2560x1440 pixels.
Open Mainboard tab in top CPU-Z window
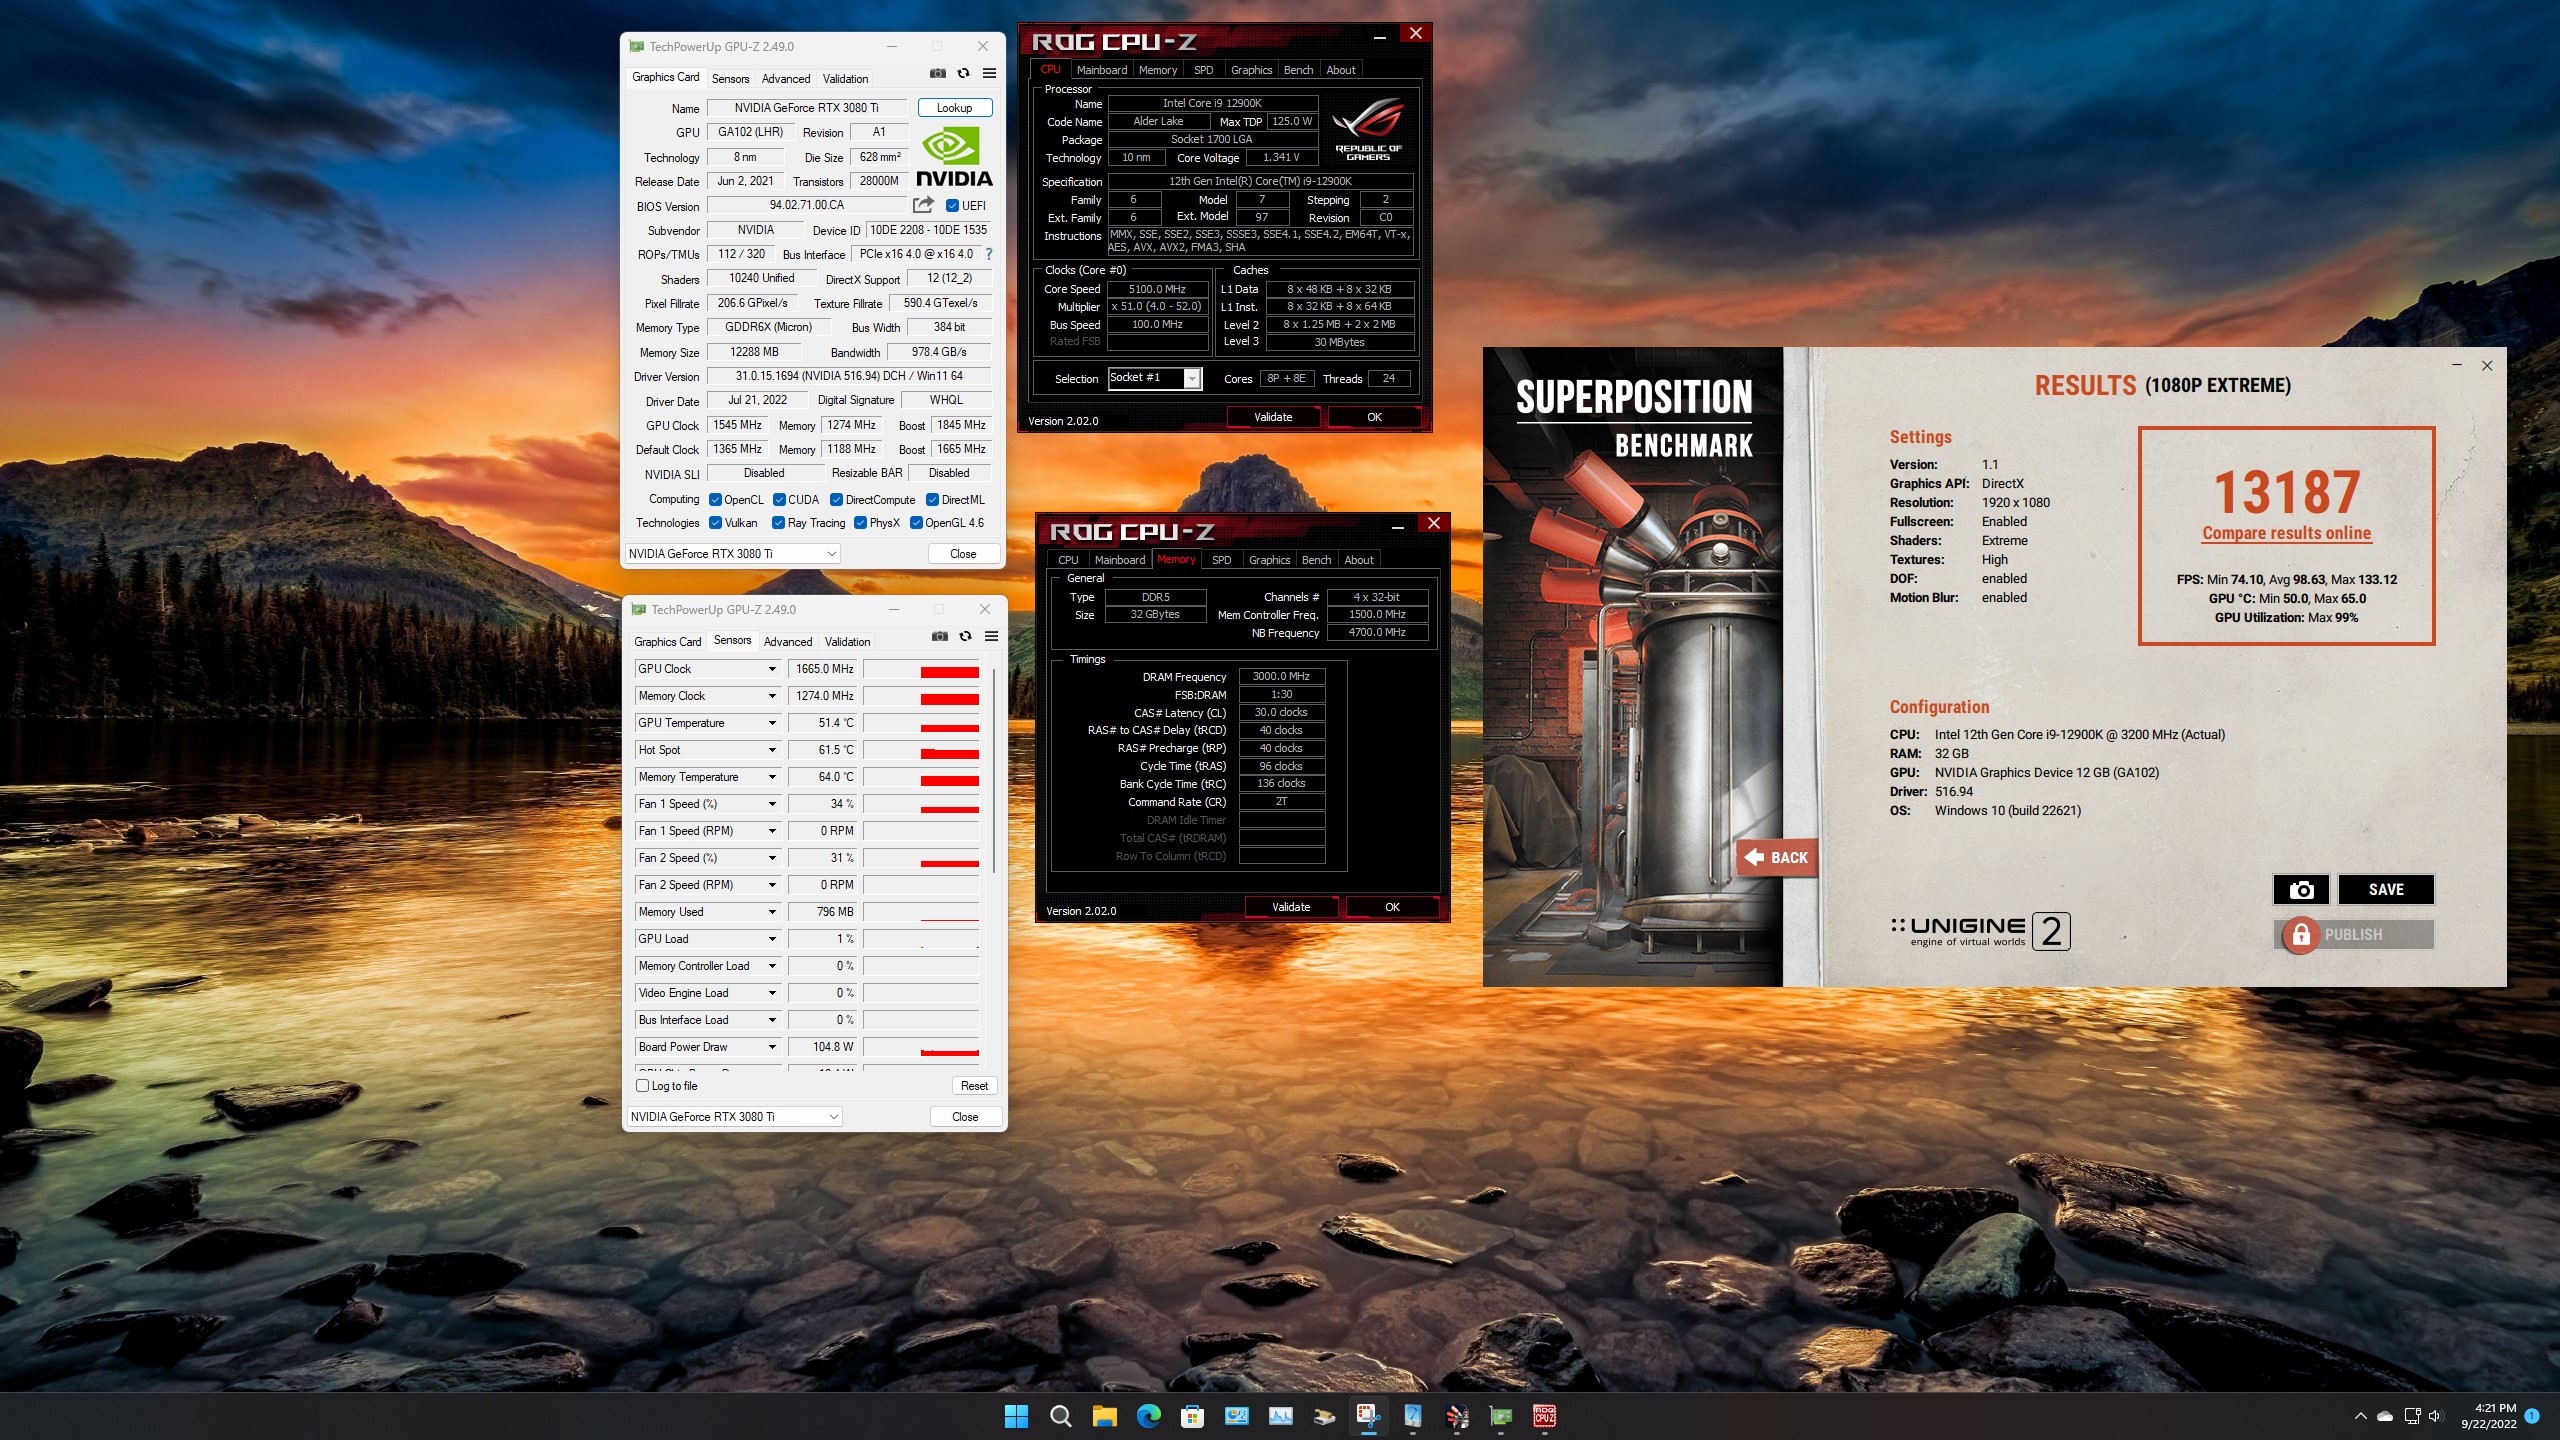pos(1101,70)
